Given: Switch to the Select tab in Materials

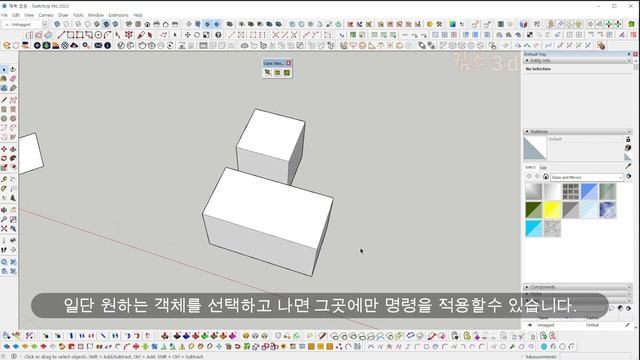Looking at the screenshot, I should click(x=530, y=167).
